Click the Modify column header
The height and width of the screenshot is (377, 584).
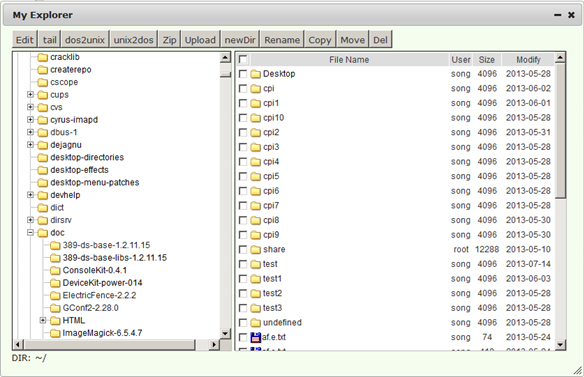pyautogui.click(x=528, y=60)
